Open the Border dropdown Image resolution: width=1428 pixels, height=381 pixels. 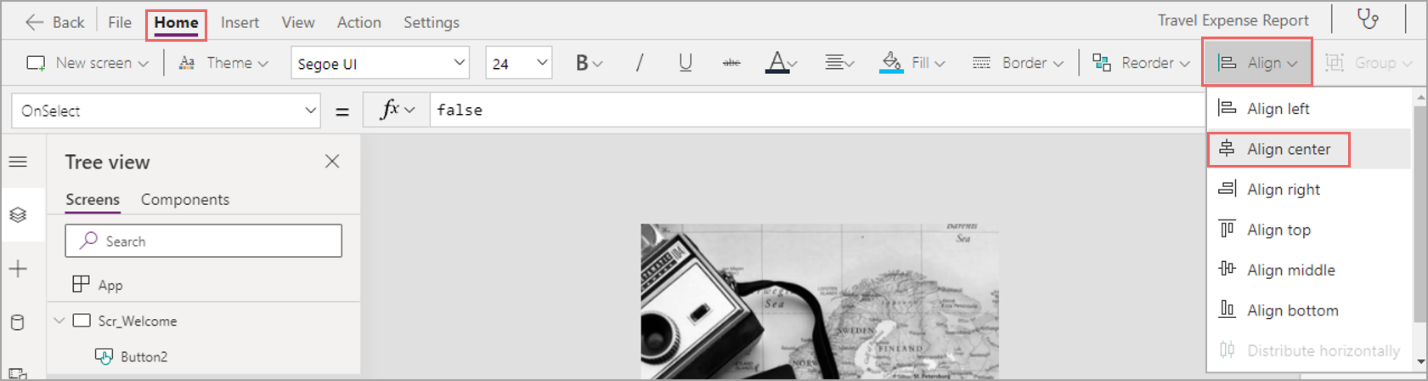pyautogui.click(x=1018, y=63)
